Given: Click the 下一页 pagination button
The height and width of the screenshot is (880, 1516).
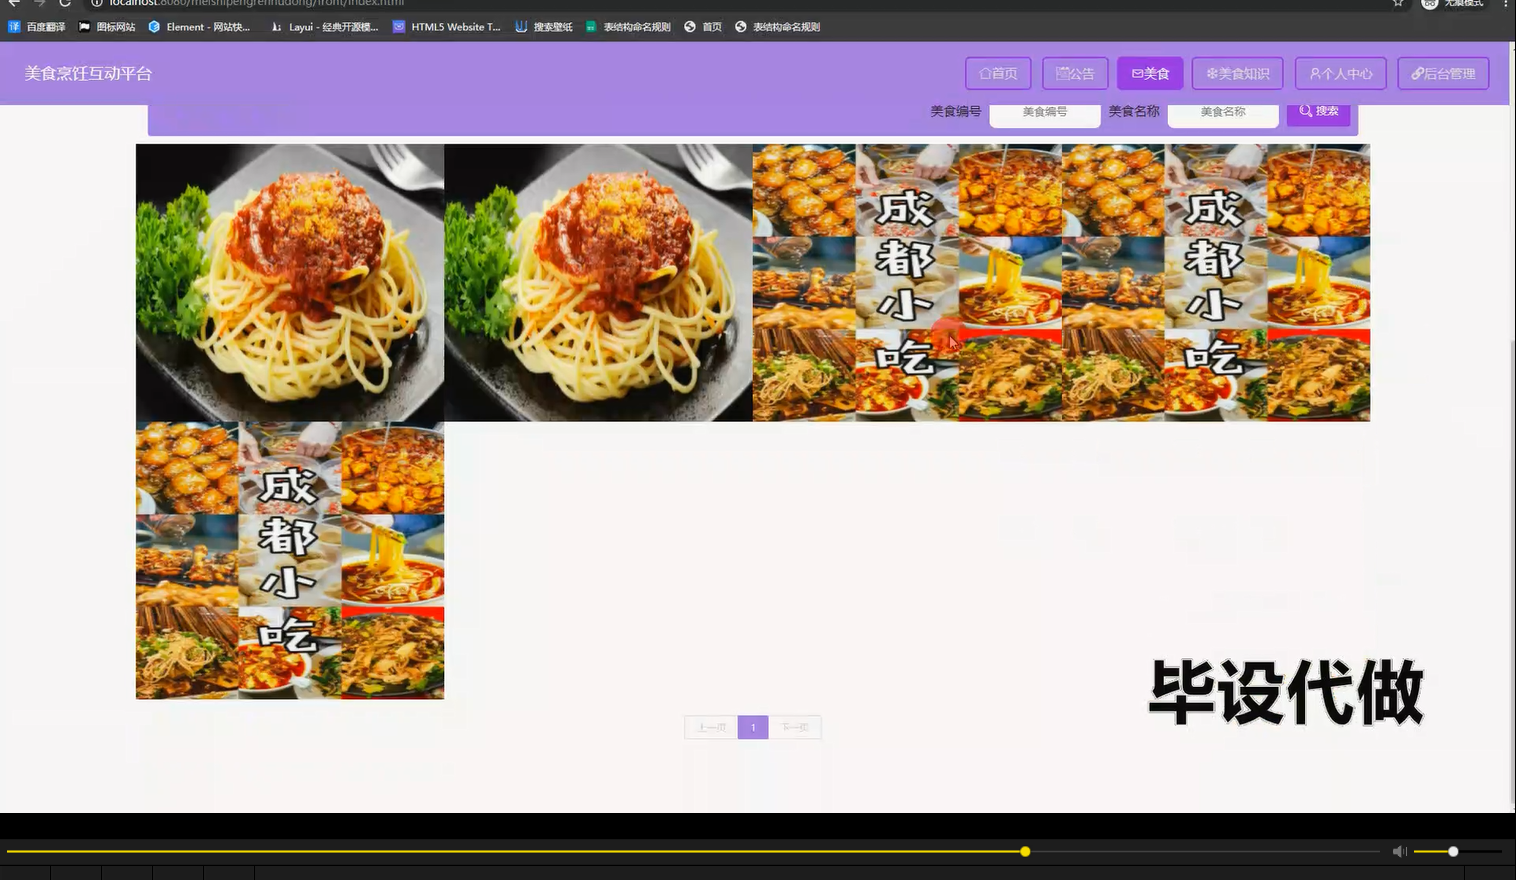Looking at the screenshot, I should (794, 727).
